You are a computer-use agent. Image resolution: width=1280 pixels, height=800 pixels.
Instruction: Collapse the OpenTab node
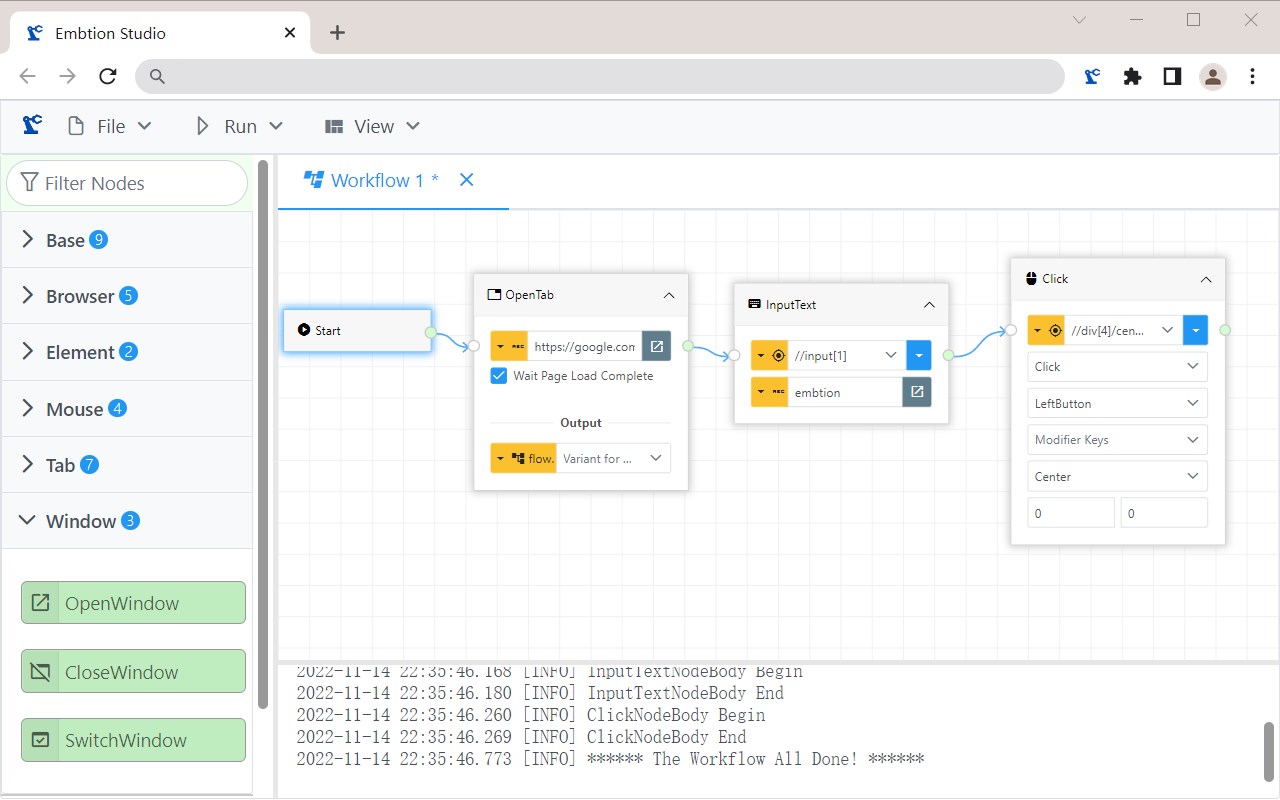669,295
